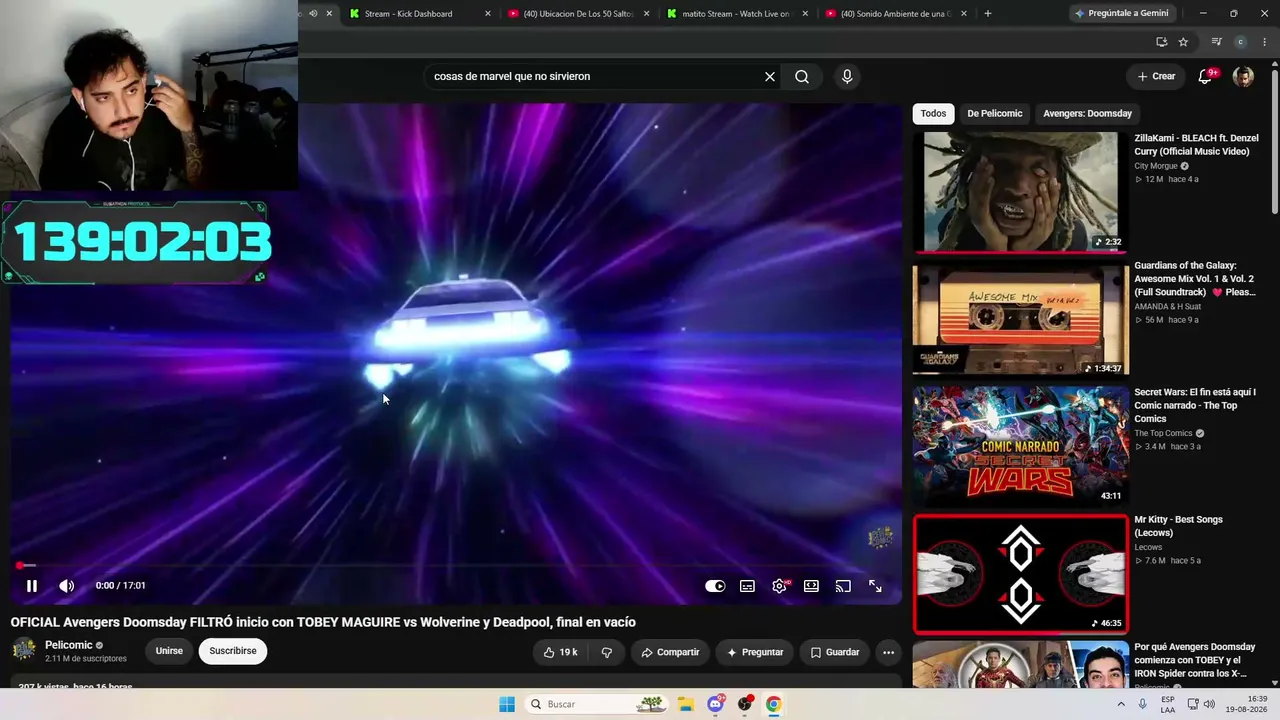Mute the audio-playing tab via speaker icon

312,14
